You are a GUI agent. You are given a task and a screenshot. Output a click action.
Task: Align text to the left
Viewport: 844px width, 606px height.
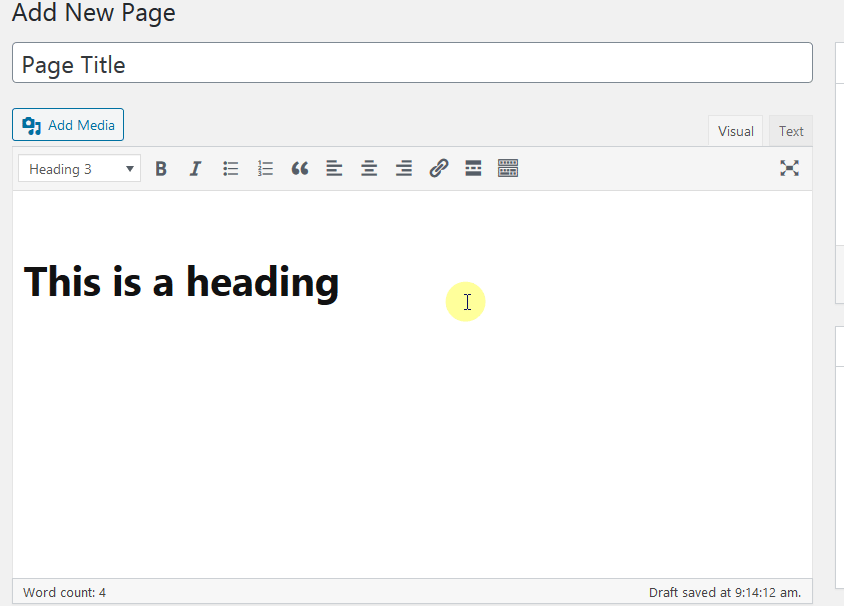coord(334,168)
